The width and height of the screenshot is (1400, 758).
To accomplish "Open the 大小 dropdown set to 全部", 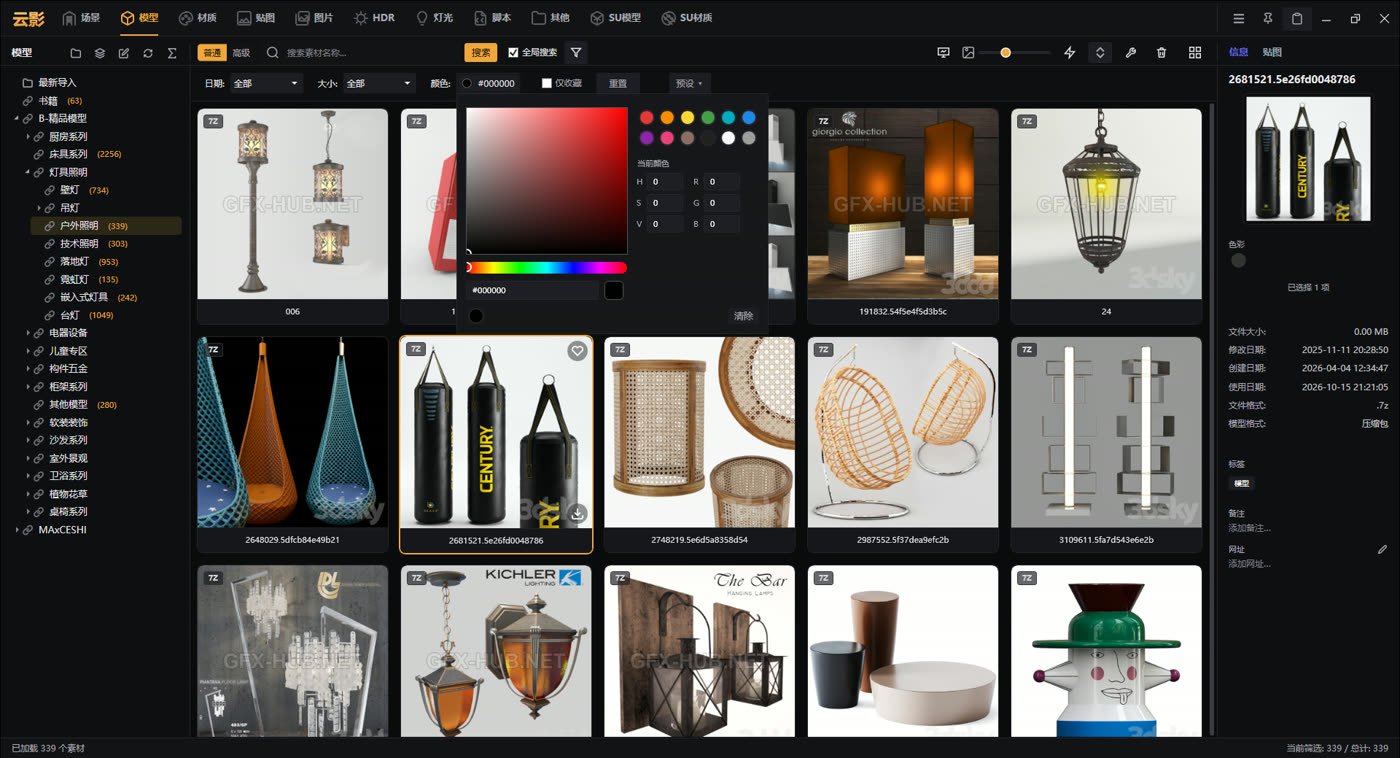I will pyautogui.click(x=379, y=83).
